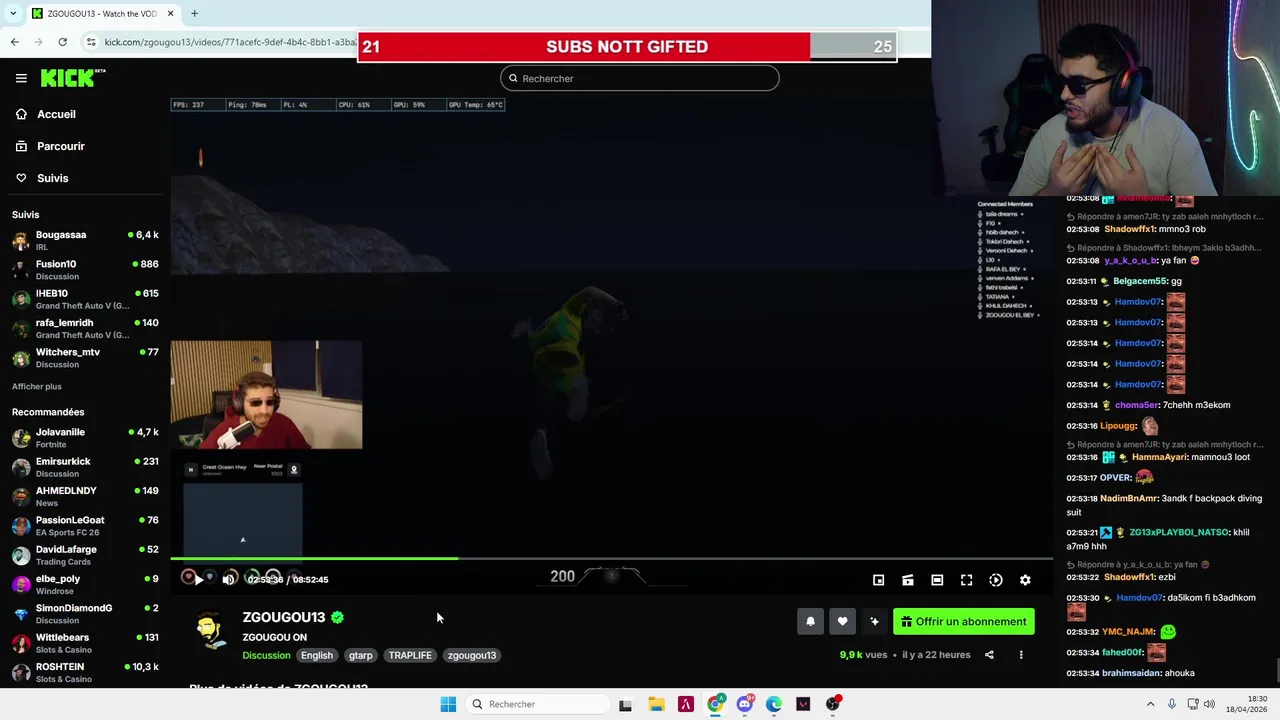
Task: Toggle notification bell for ZGOUGOU13
Action: [810, 621]
